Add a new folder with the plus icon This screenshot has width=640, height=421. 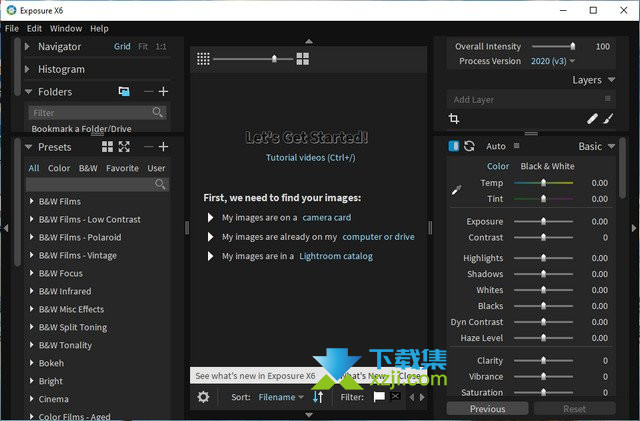point(163,91)
